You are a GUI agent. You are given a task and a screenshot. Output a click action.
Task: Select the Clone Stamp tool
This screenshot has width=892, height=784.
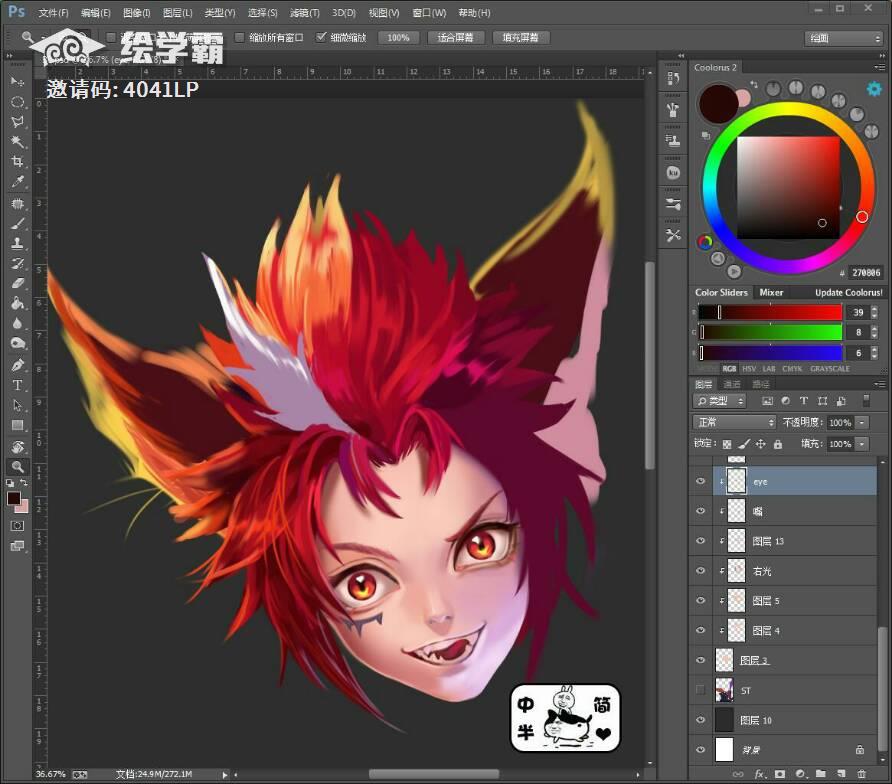click(x=17, y=244)
